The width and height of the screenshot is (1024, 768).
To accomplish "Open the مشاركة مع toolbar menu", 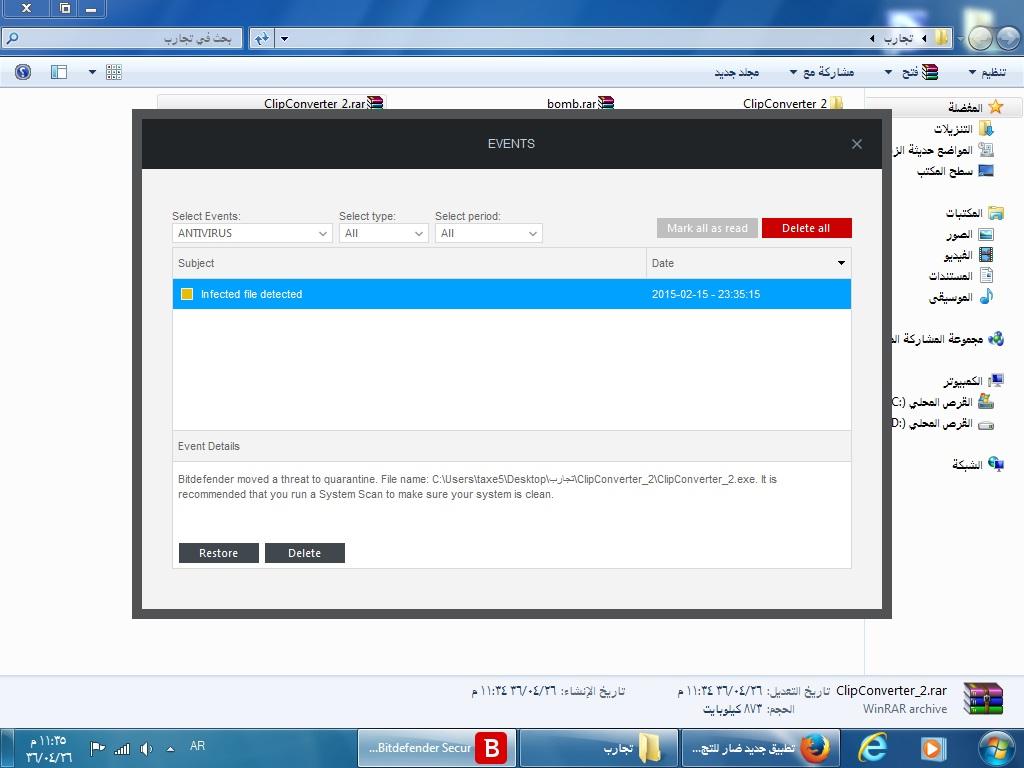I will click(822, 72).
